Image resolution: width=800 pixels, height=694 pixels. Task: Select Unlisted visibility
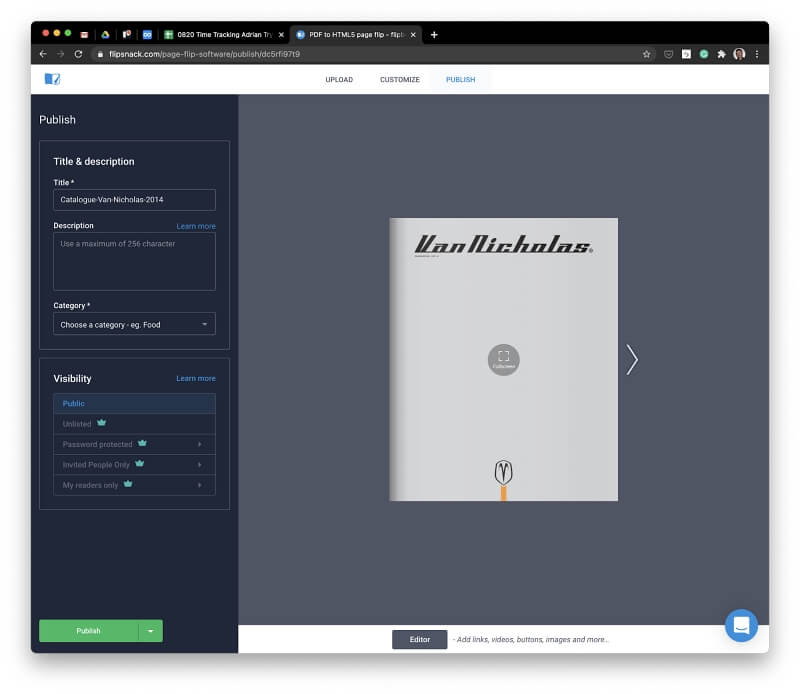pos(134,424)
